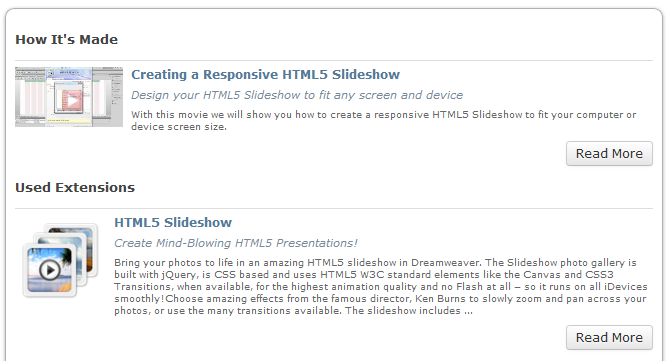Click the Create Mind-Blowing HTML5 Presentations tagline
This screenshot has height=361, width=669.
pyautogui.click(x=236, y=243)
